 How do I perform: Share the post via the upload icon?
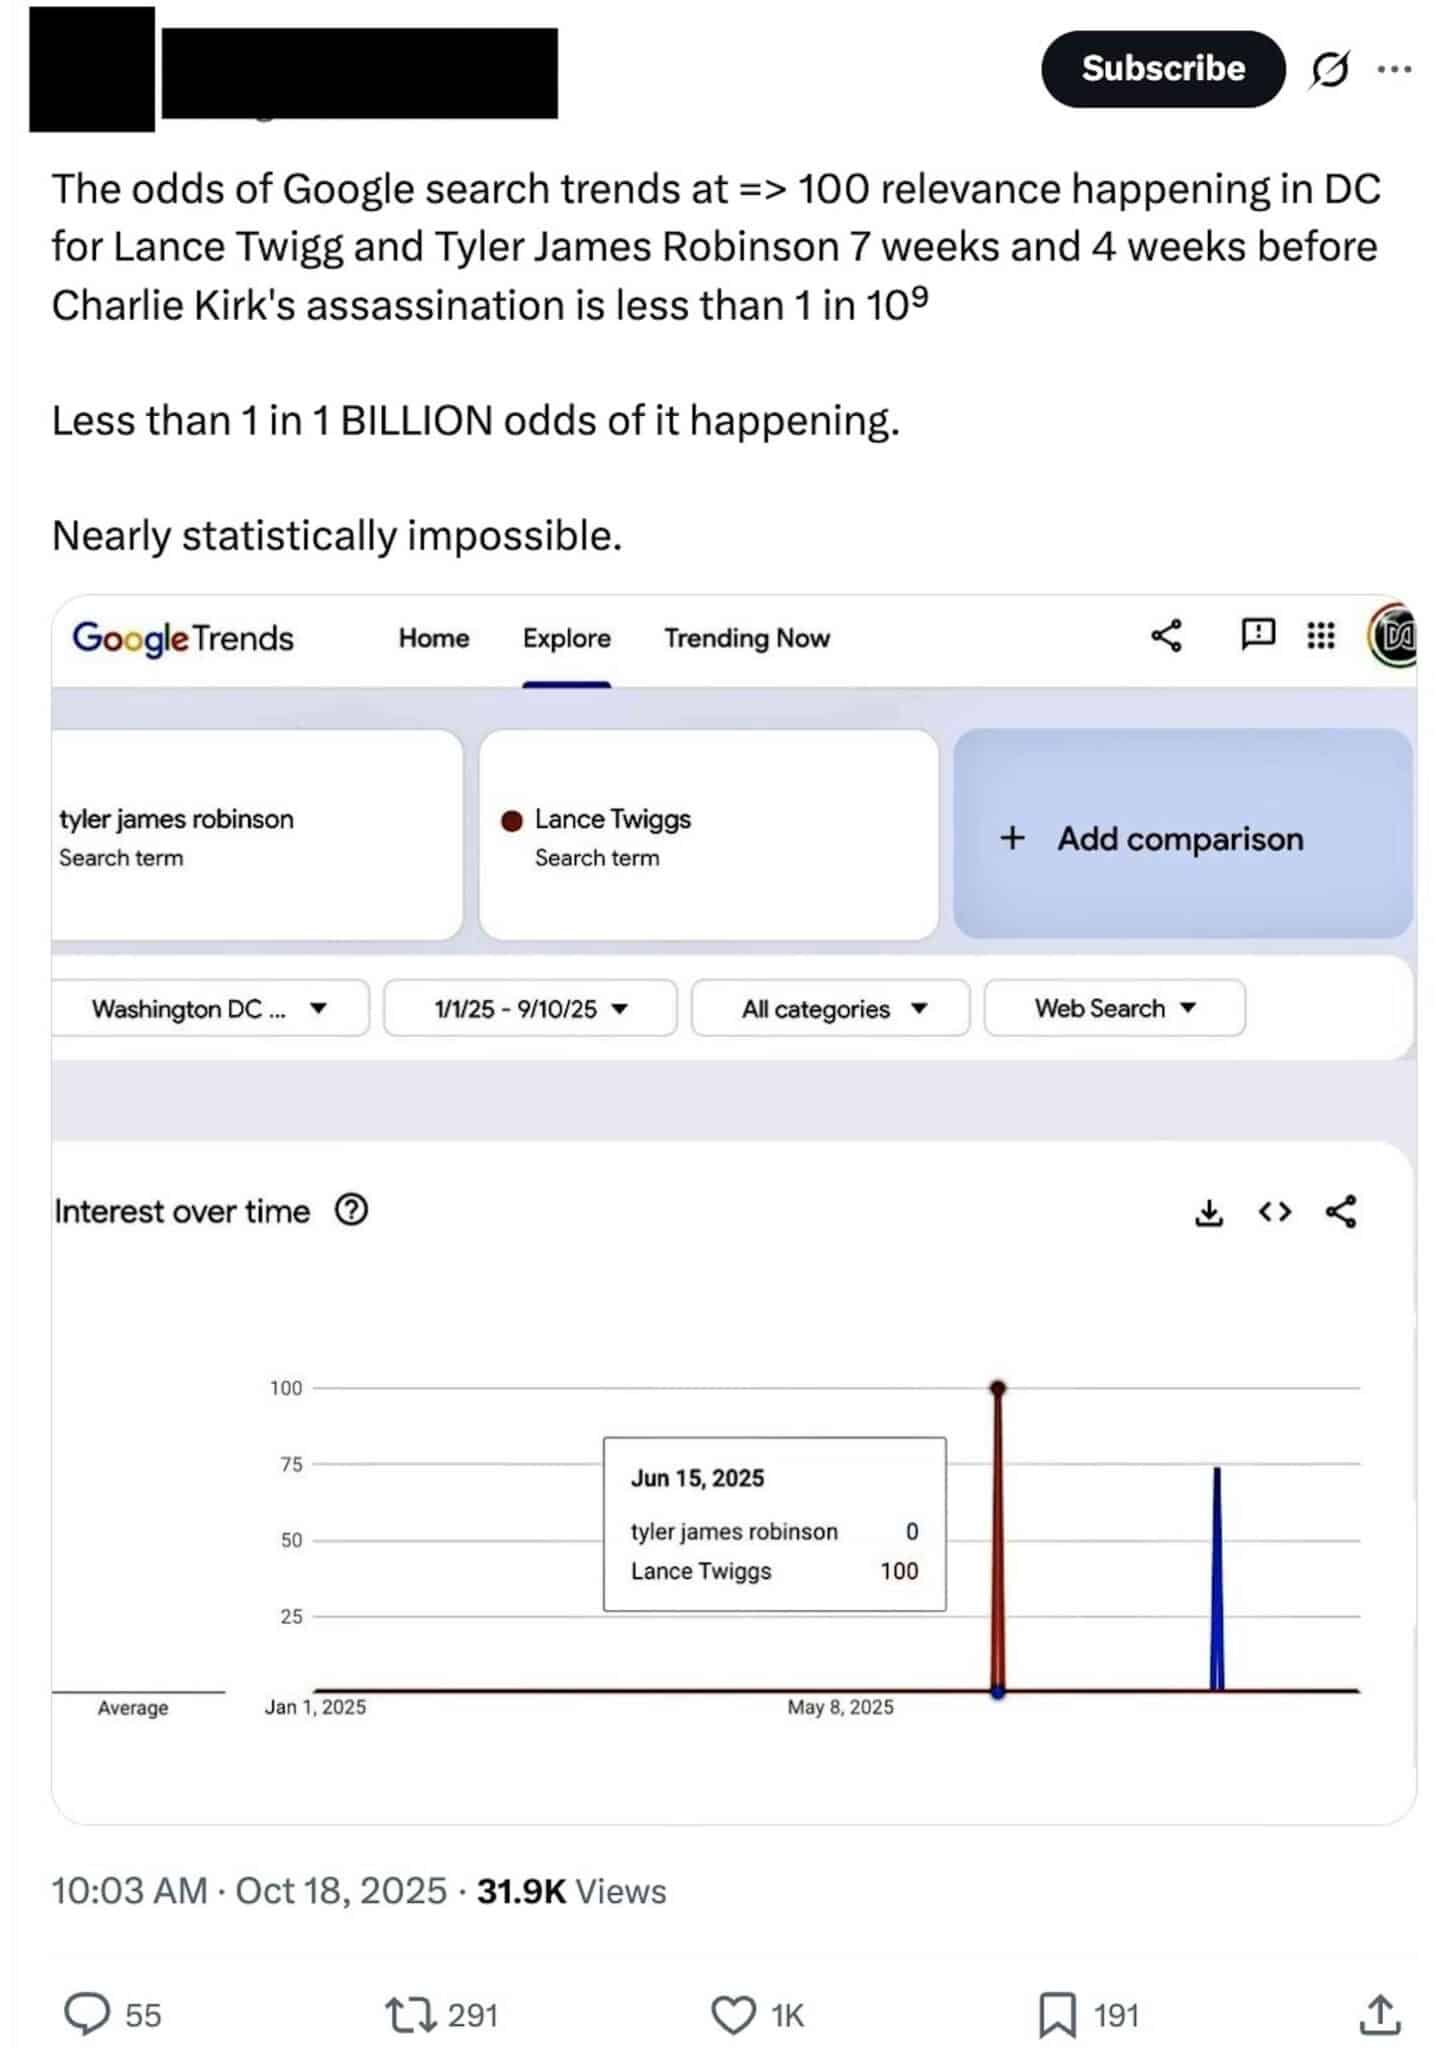click(x=1381, y=2013)
